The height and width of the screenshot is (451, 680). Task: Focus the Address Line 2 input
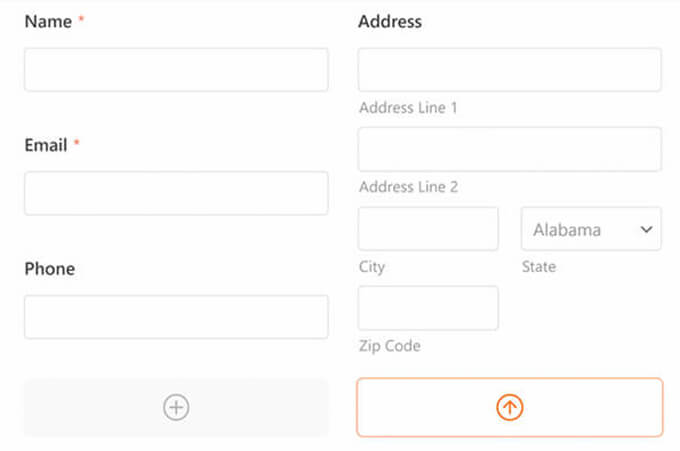(510, 149)
